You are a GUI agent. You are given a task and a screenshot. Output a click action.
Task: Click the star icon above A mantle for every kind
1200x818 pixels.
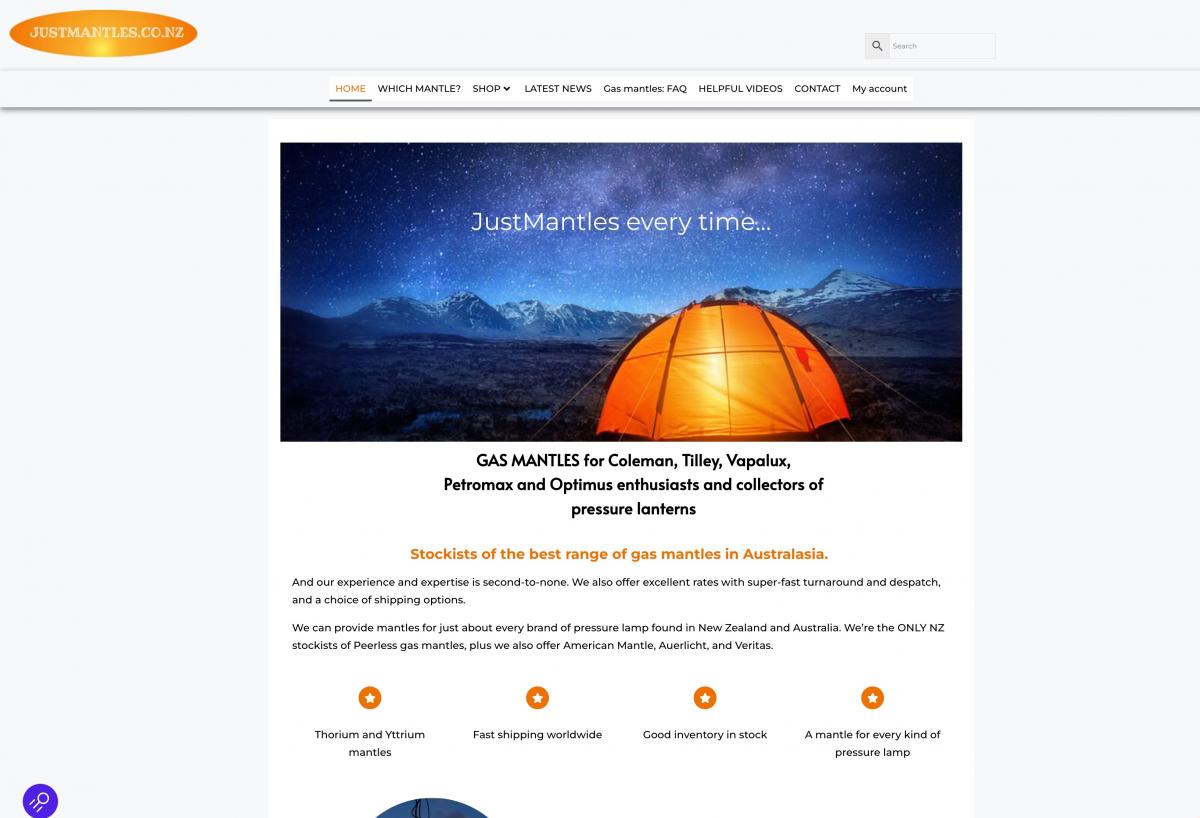[873, 697]
